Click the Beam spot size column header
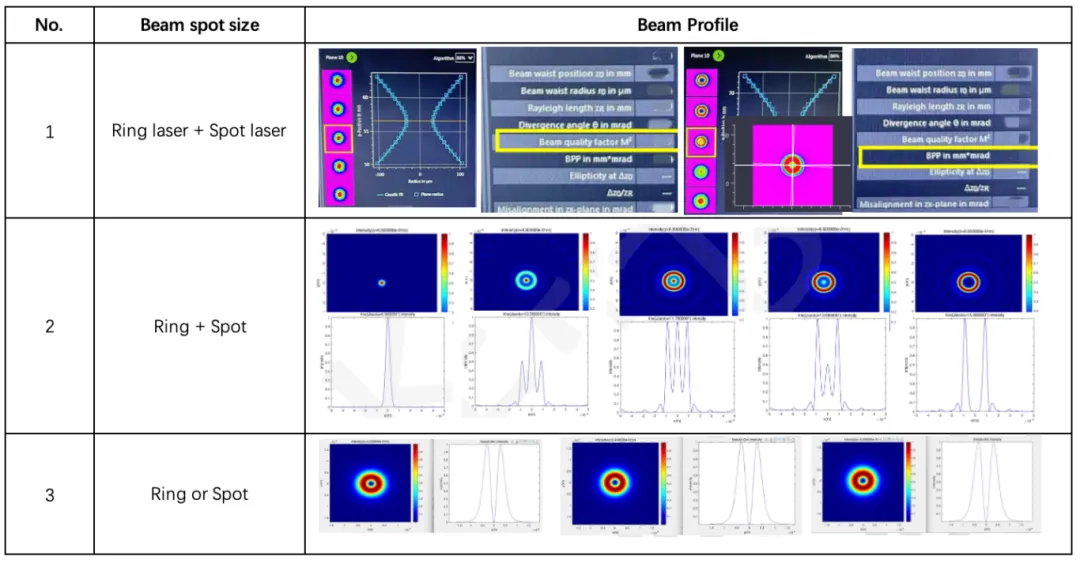 click(x=199, y=25)
